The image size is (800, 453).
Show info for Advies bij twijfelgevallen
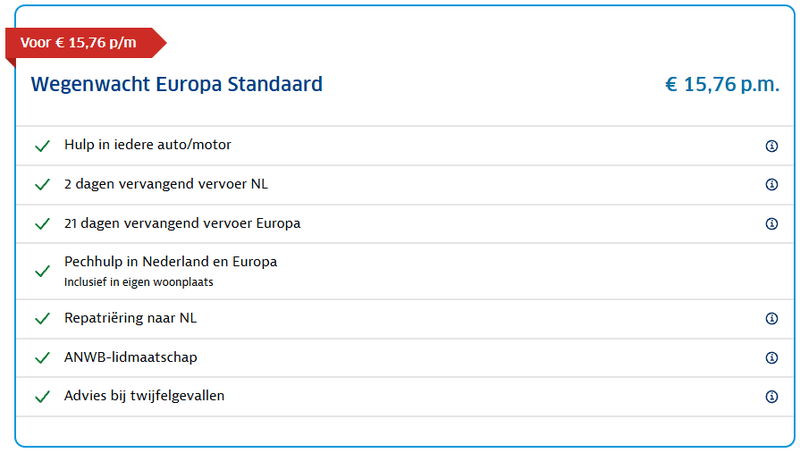pos(771,397)
